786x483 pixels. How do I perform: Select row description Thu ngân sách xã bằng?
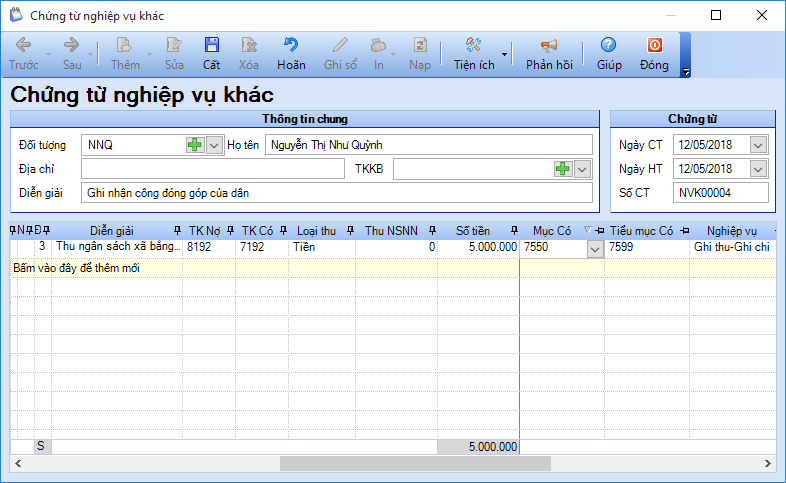point(118,247)
